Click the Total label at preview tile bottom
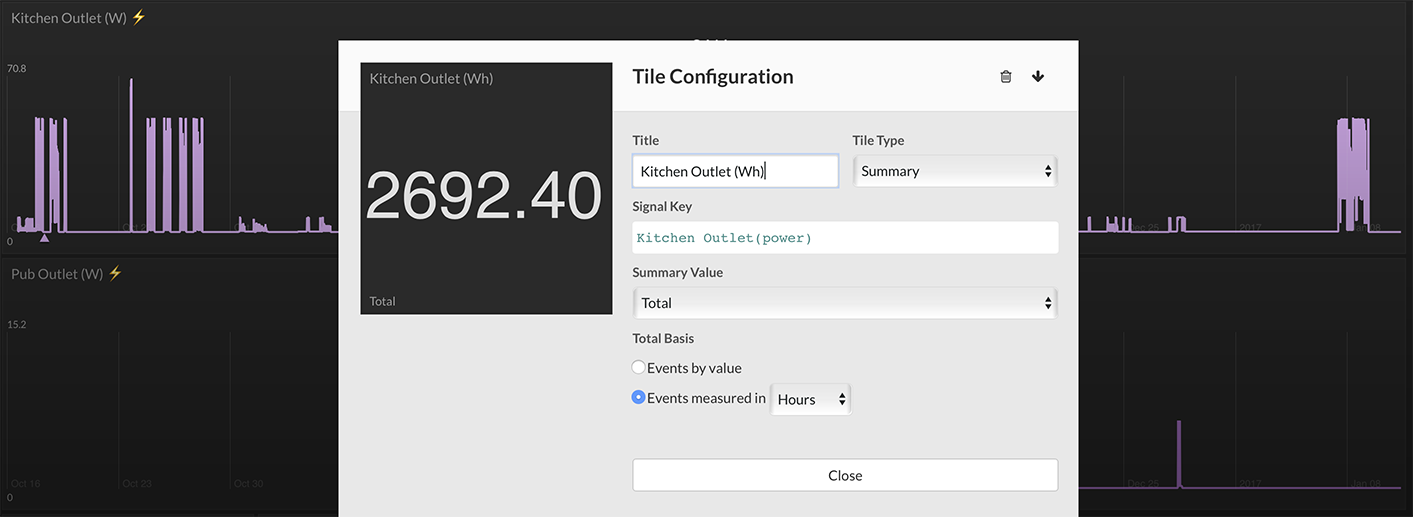Screen dimensions: 1413x517 tap(383, 301)
